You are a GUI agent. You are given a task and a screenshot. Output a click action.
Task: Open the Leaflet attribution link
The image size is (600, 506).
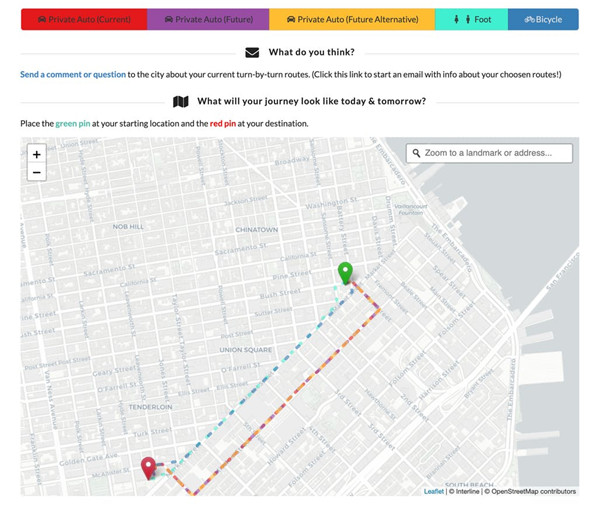tap(434, 491)
